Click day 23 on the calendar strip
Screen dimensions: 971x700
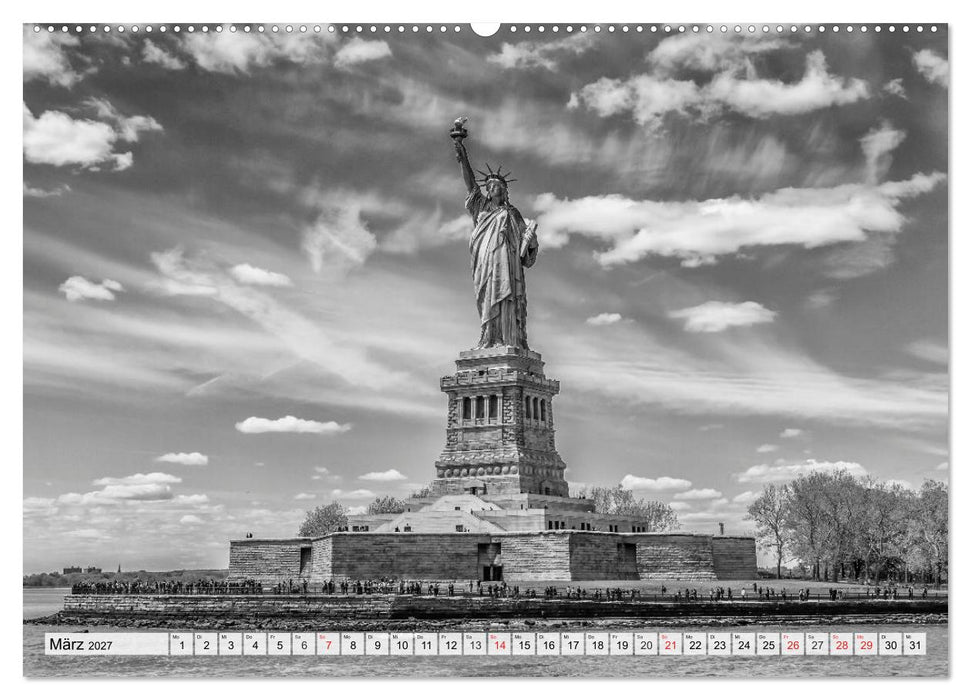pyautogui.click(x=720, y=644)
